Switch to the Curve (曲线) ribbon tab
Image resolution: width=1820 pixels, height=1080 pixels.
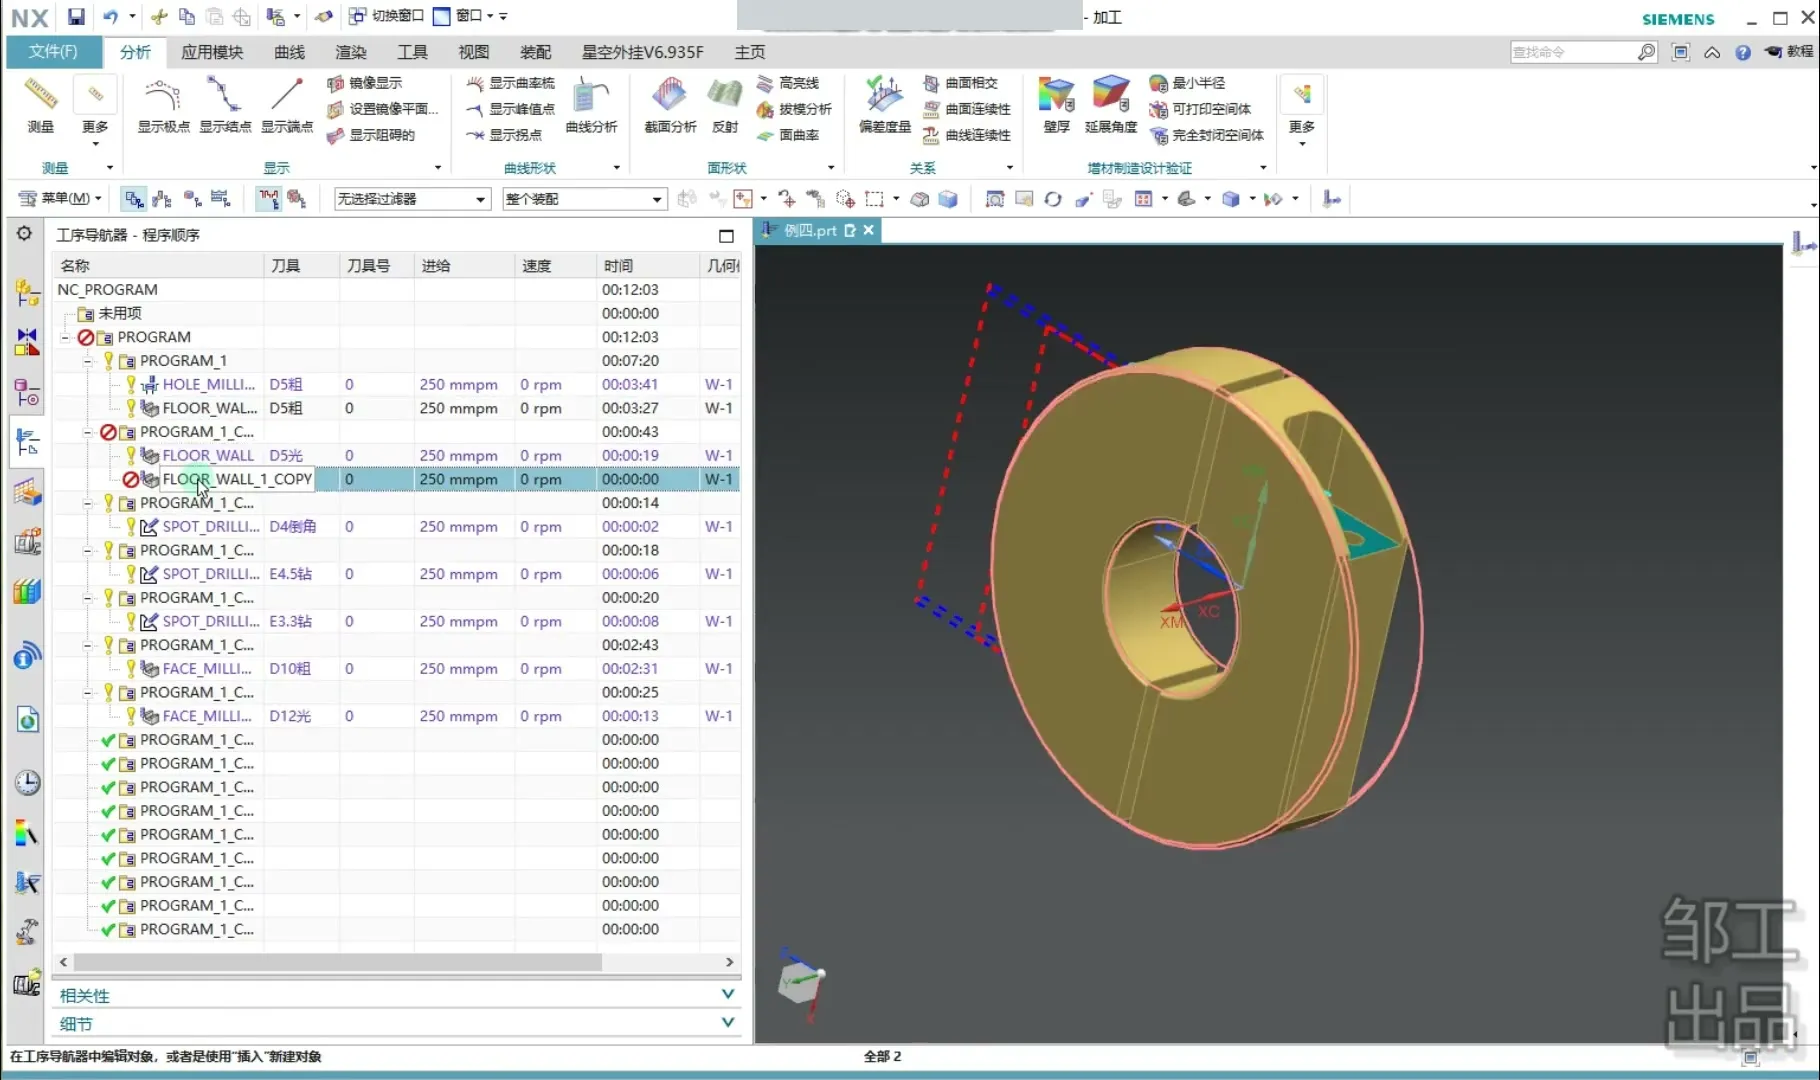[289, 52]
